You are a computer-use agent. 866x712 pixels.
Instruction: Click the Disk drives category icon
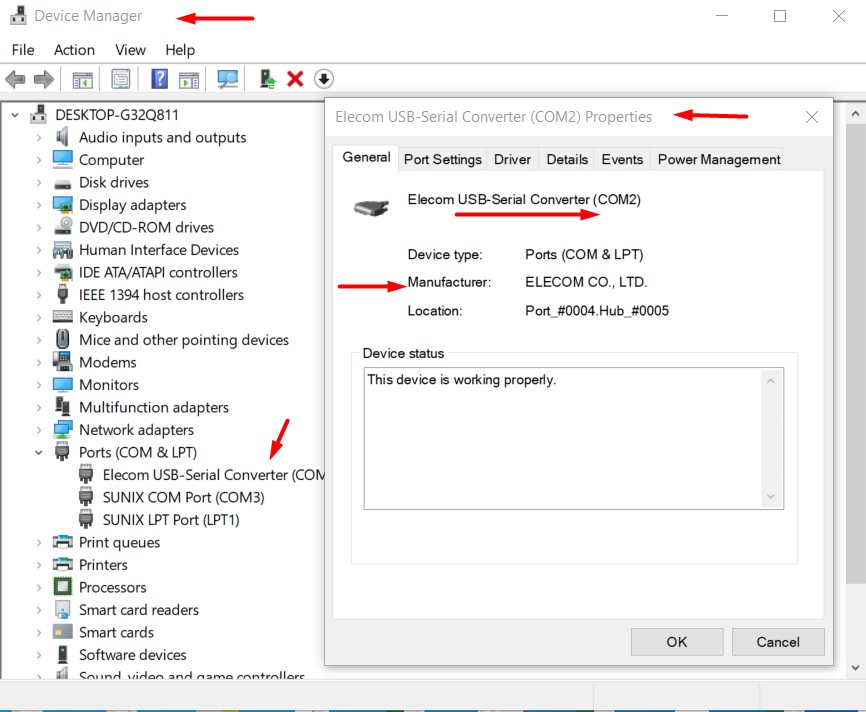[62, 184]
